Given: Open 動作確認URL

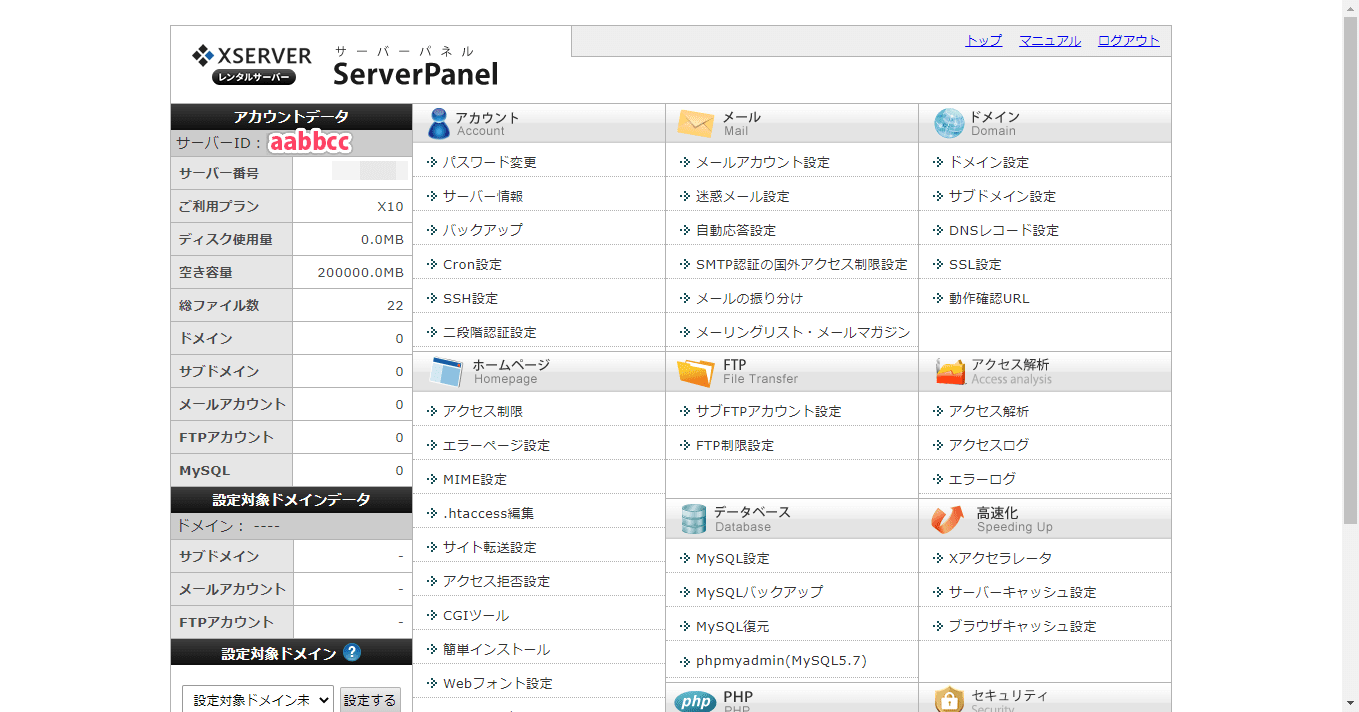Looking at the screenshot, I should point(989,298).
